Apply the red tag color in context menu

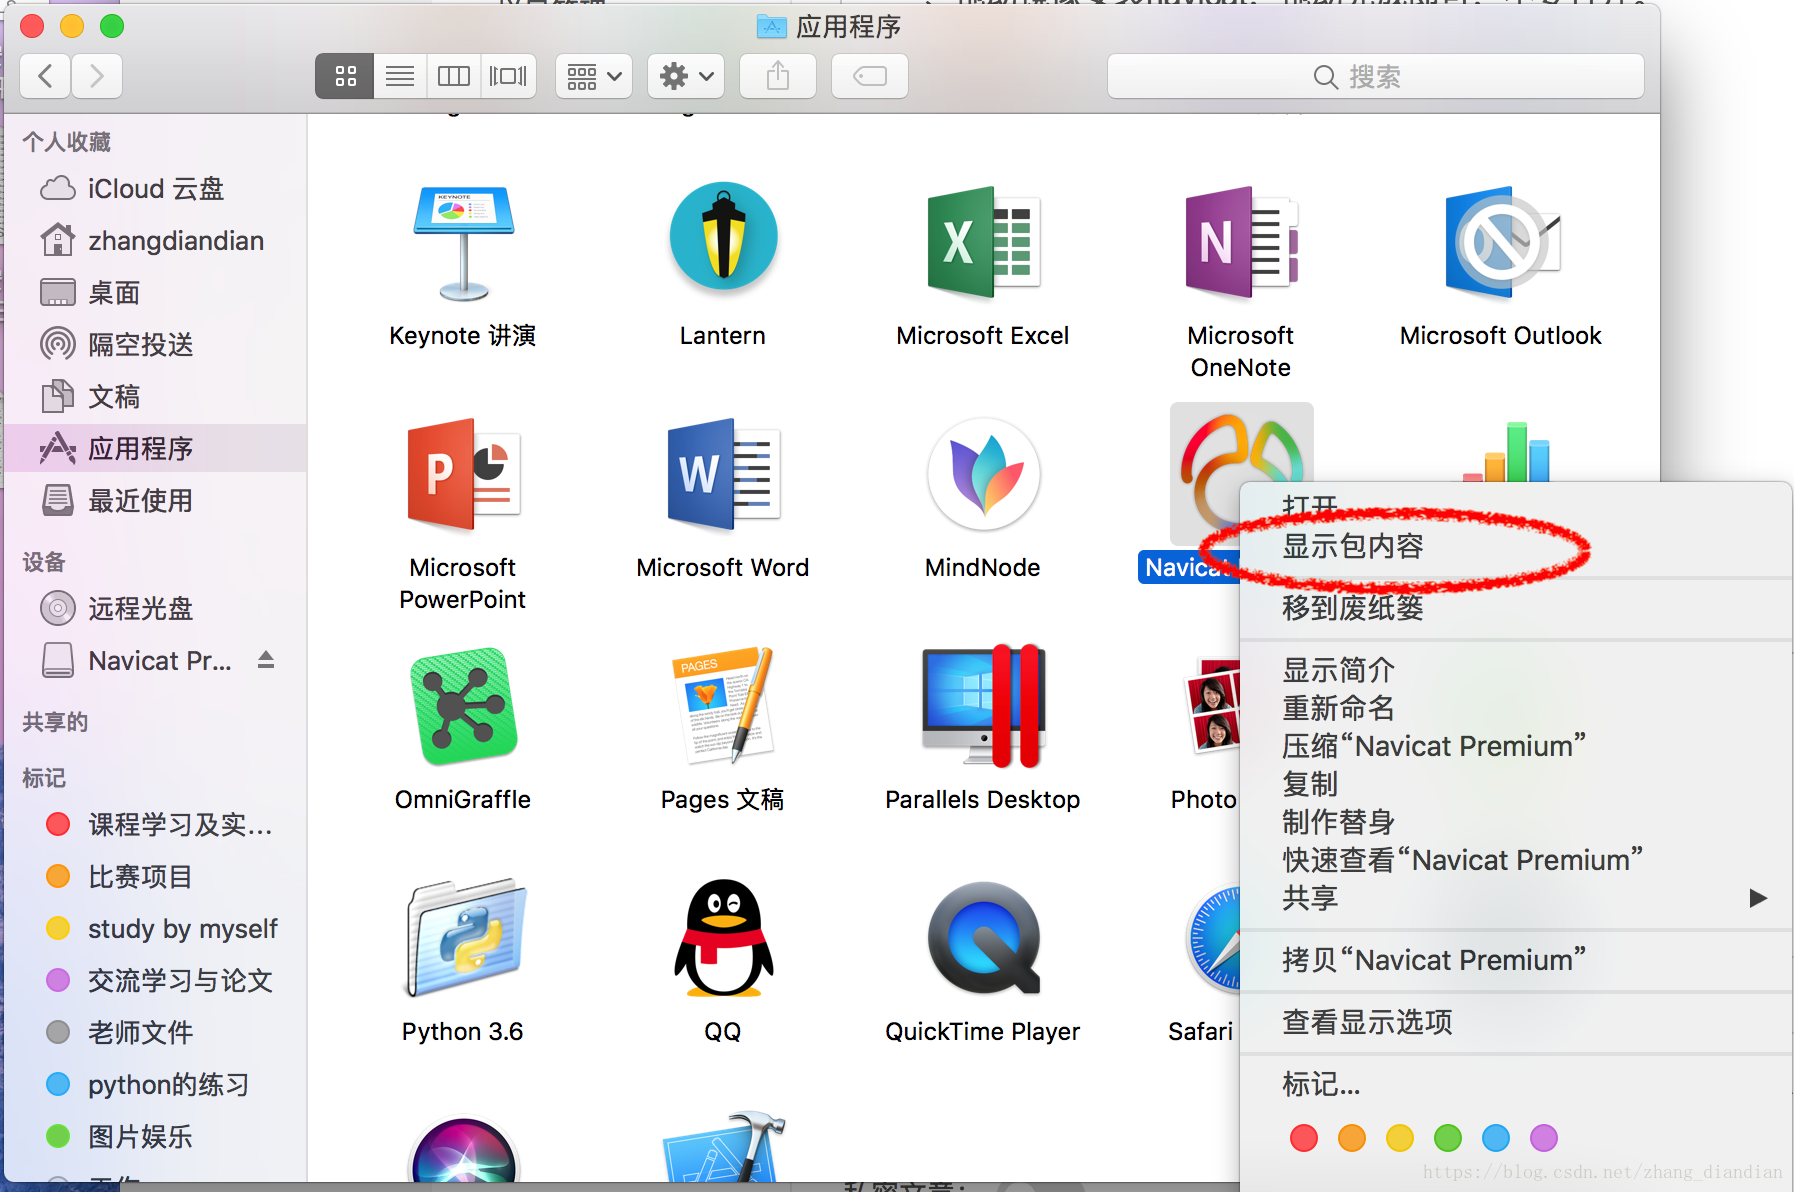pos(1304,1138)
